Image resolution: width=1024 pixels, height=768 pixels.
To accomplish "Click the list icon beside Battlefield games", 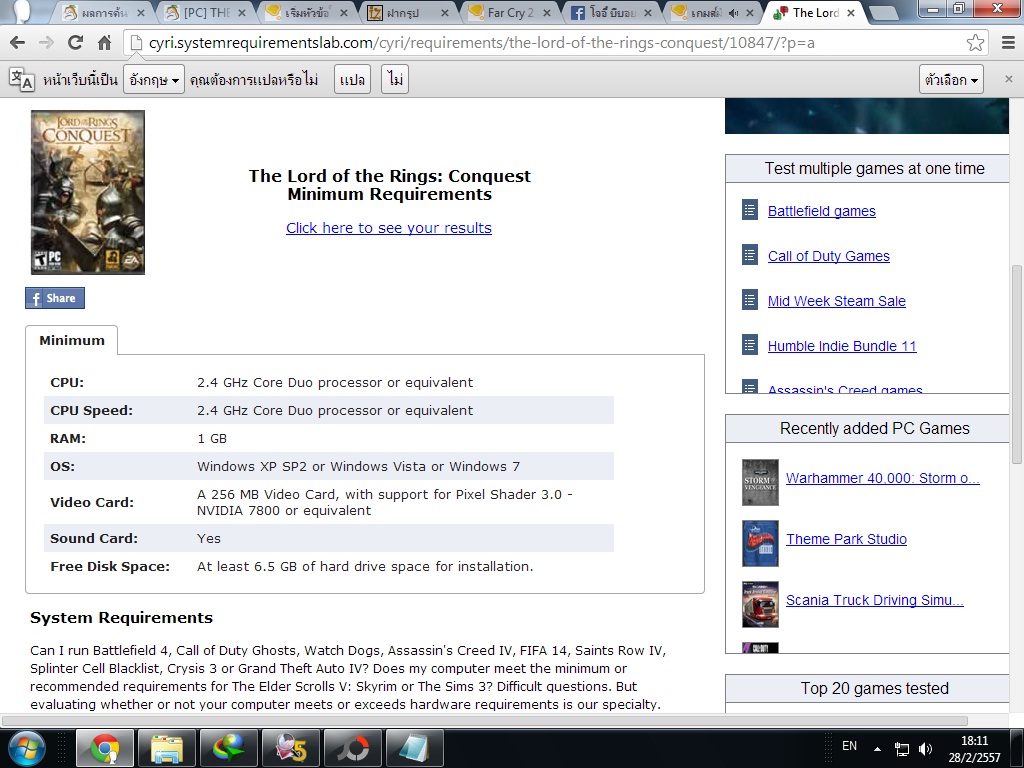I will [750, 210].
